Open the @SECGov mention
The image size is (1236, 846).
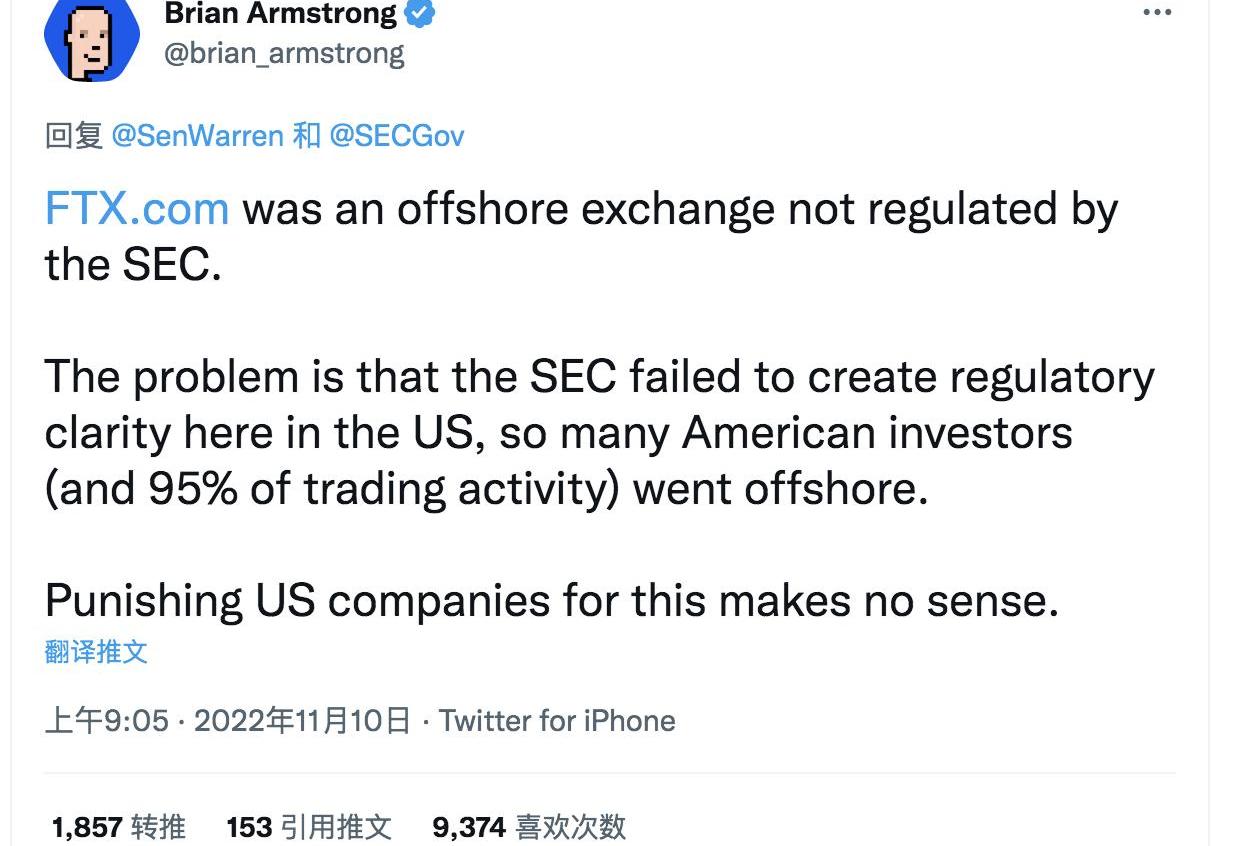[x=396, y=136]
